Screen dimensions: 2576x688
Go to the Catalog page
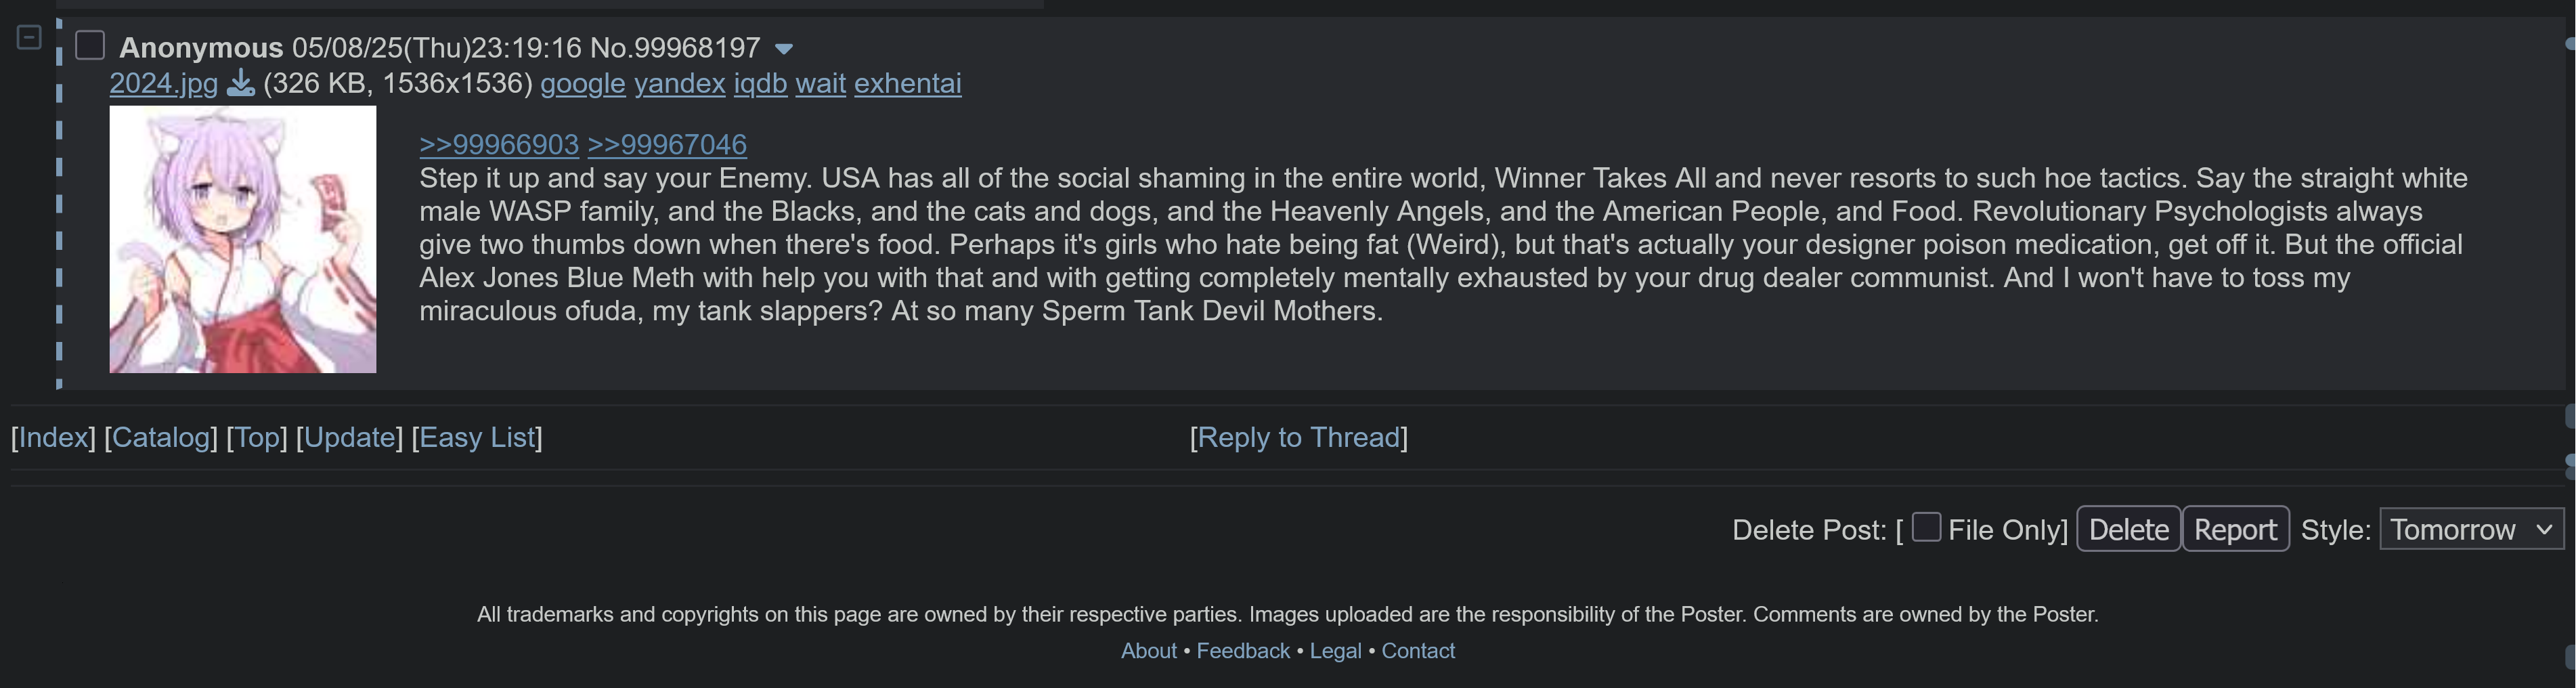(161, 438)
